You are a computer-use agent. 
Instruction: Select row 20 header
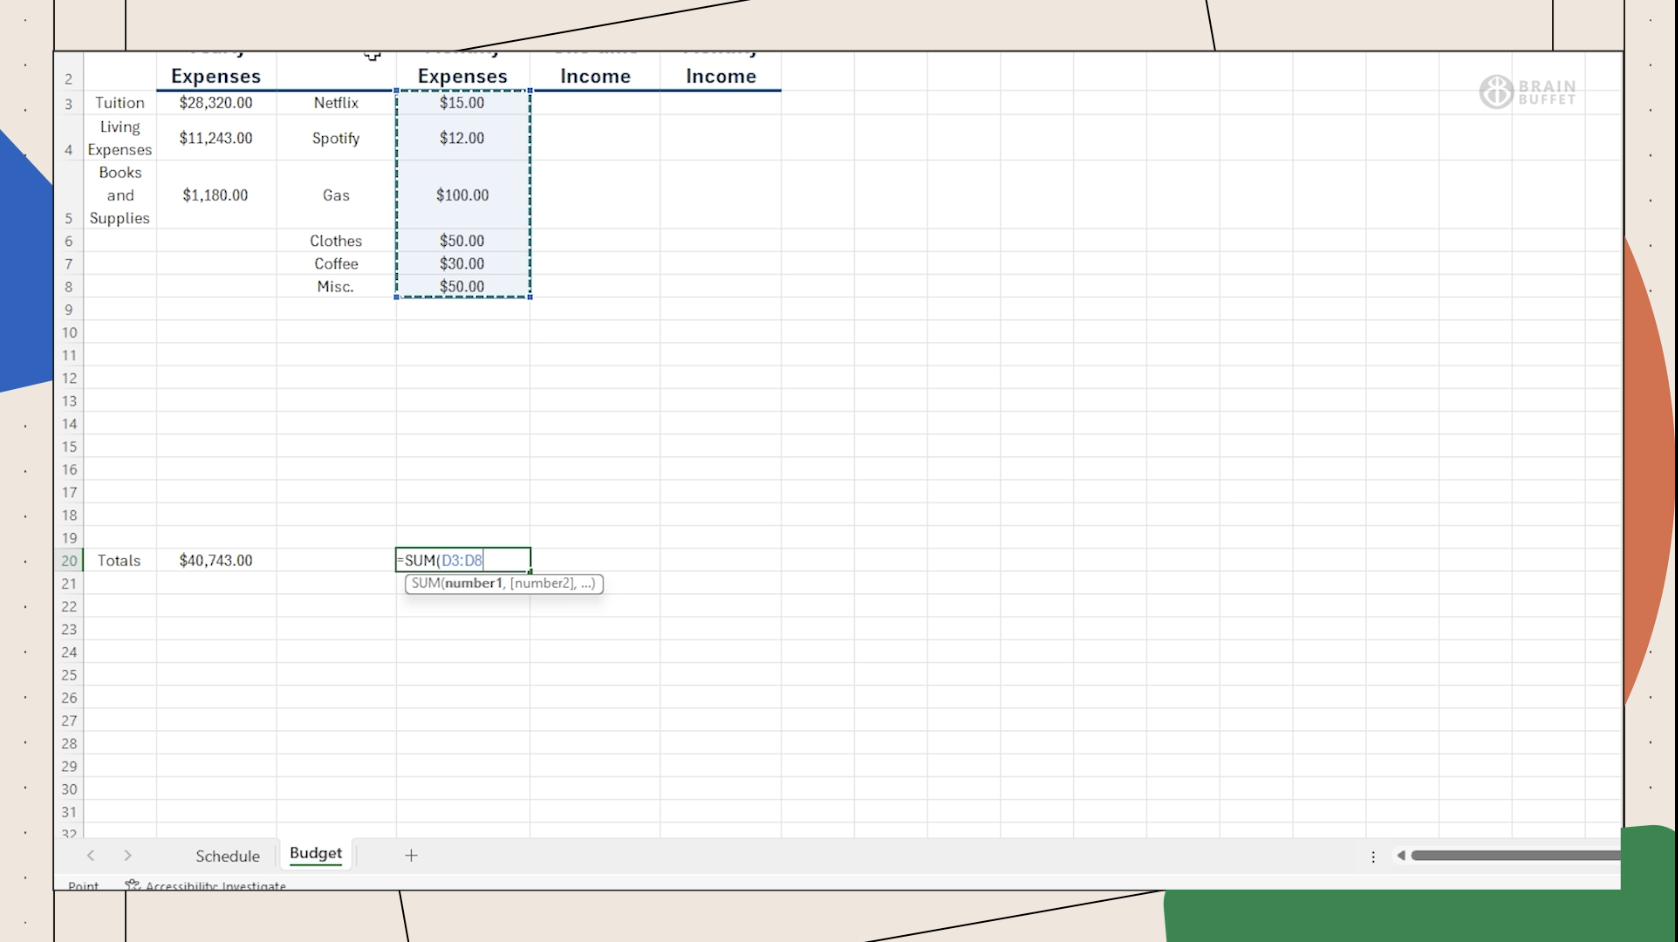[x=69, y=560]
